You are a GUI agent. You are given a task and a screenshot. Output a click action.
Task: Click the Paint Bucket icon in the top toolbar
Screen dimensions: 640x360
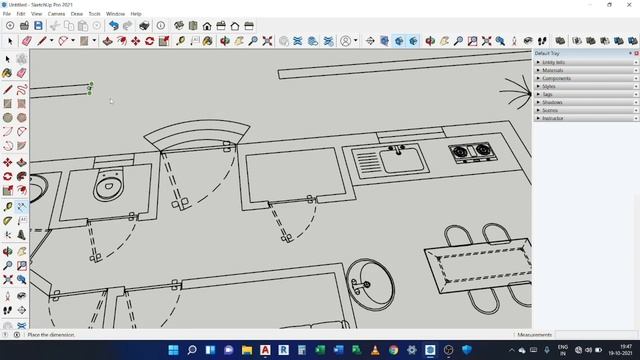point(207,41)
